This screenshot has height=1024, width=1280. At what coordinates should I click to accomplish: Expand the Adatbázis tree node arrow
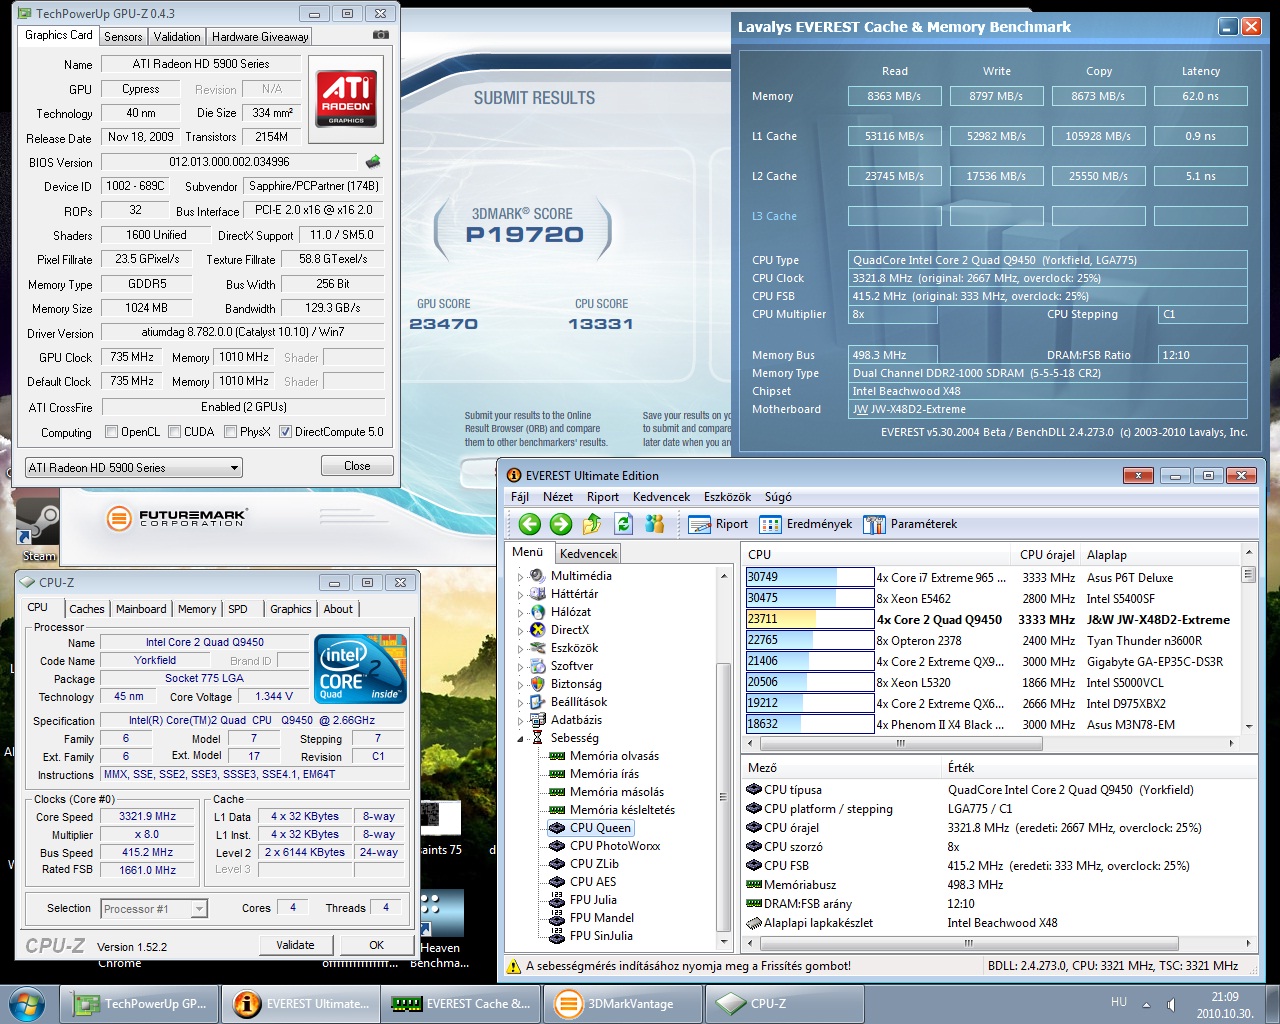pos(520,721)
